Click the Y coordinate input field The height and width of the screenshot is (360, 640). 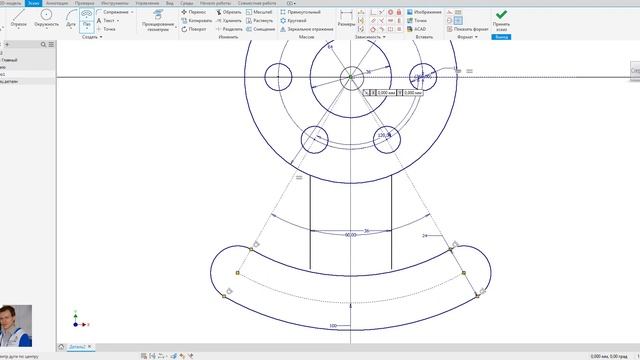tap(413, 93)
